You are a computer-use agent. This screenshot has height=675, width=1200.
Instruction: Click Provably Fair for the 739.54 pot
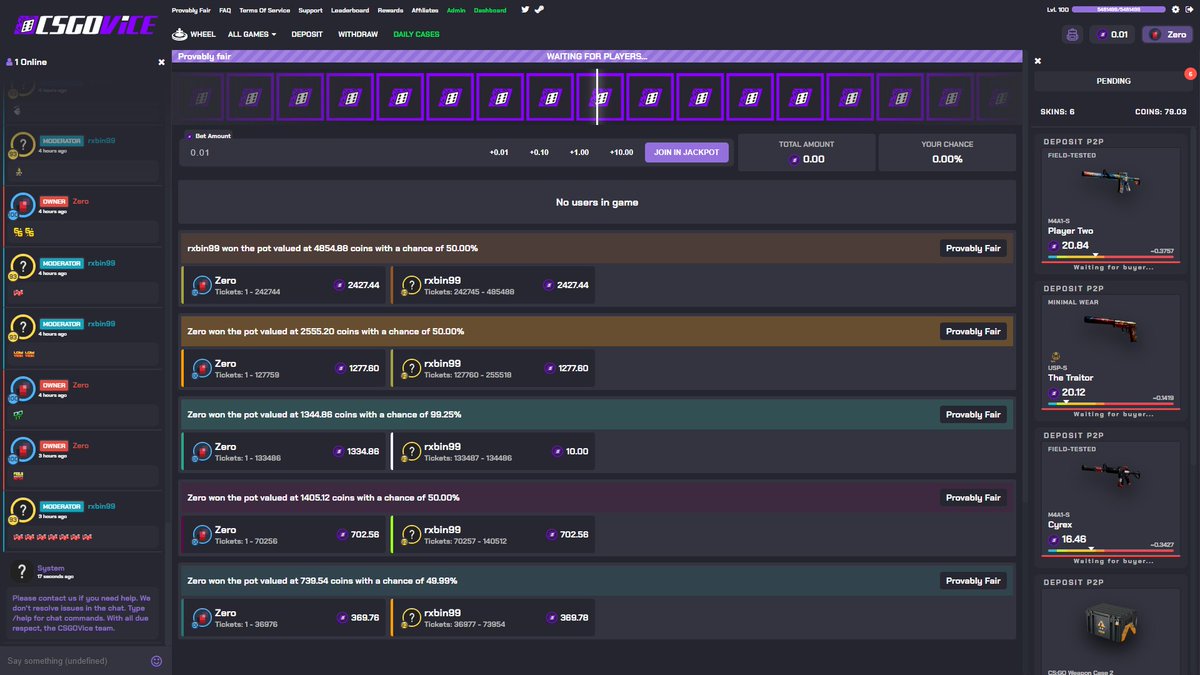click(x=973, y=580)
